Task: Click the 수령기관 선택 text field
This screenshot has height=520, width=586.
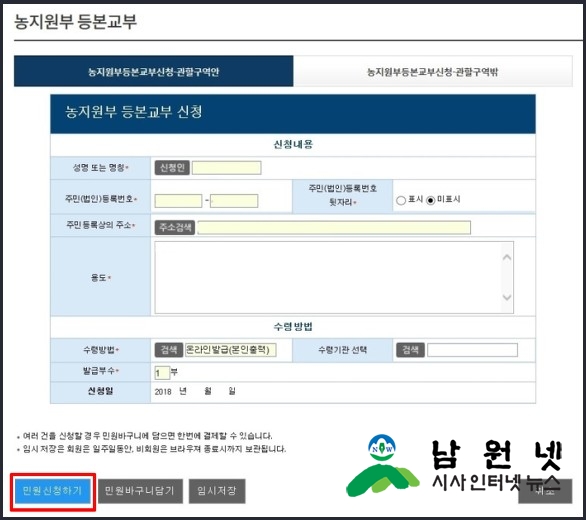Action: point(472,350)
